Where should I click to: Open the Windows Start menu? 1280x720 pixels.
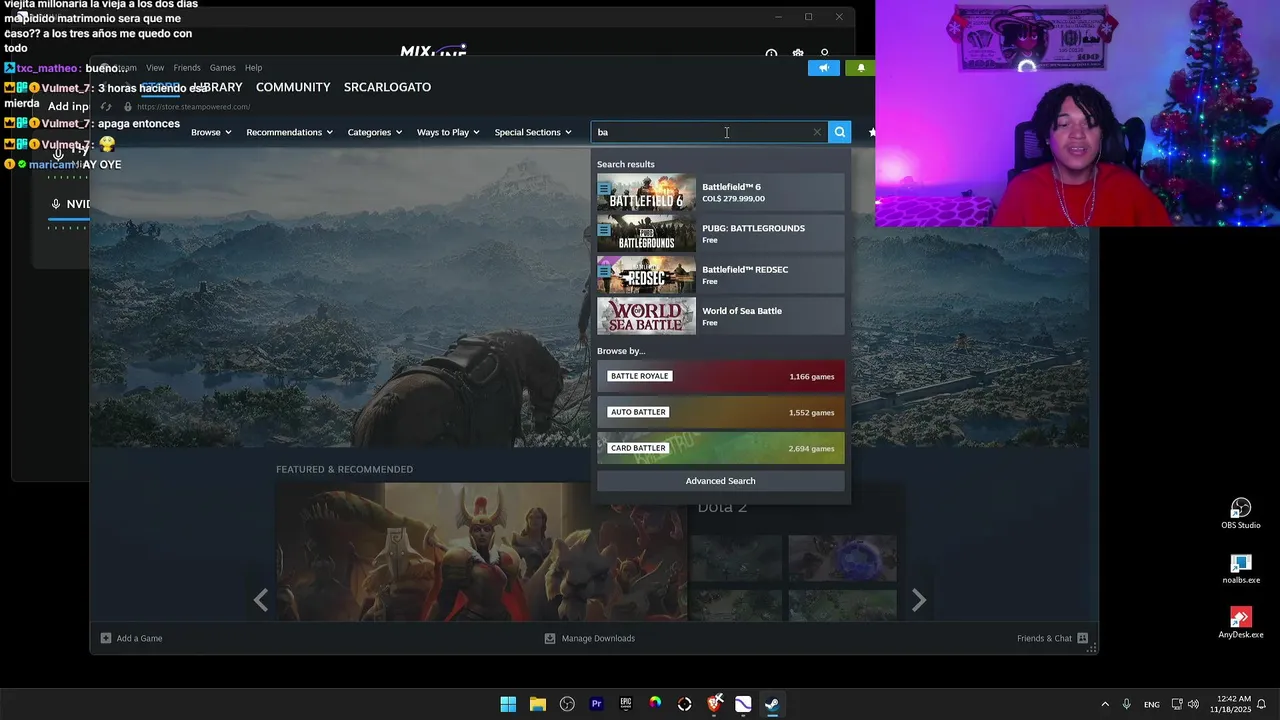tap(508, 704)
